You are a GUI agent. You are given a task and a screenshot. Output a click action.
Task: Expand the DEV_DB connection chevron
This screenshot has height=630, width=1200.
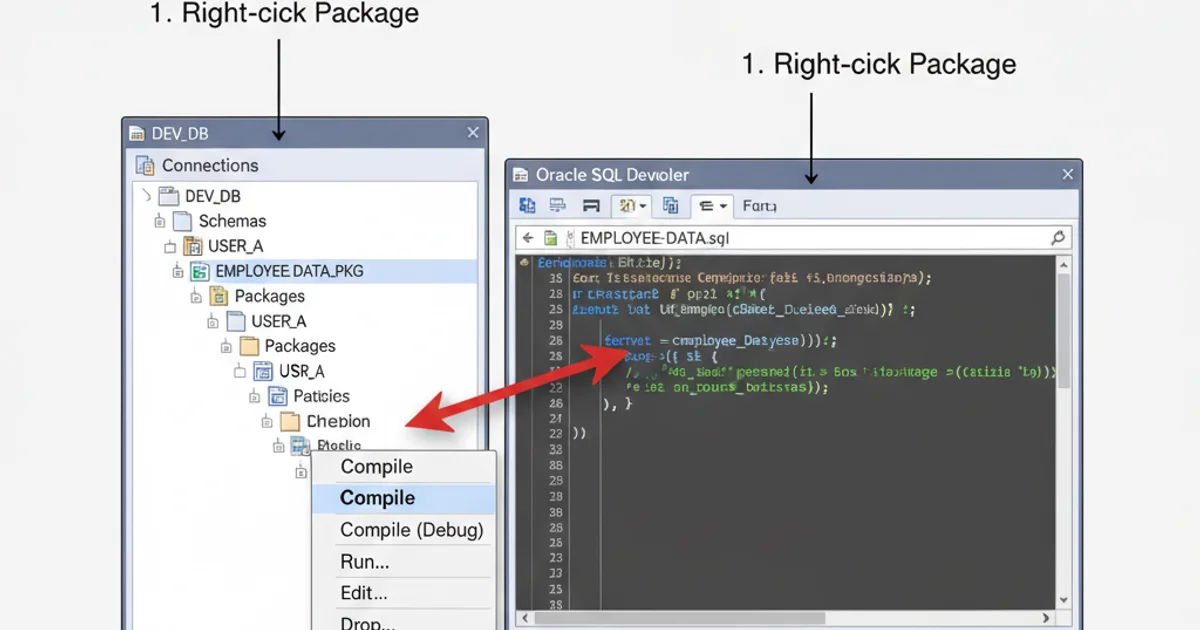click(148, 196)
